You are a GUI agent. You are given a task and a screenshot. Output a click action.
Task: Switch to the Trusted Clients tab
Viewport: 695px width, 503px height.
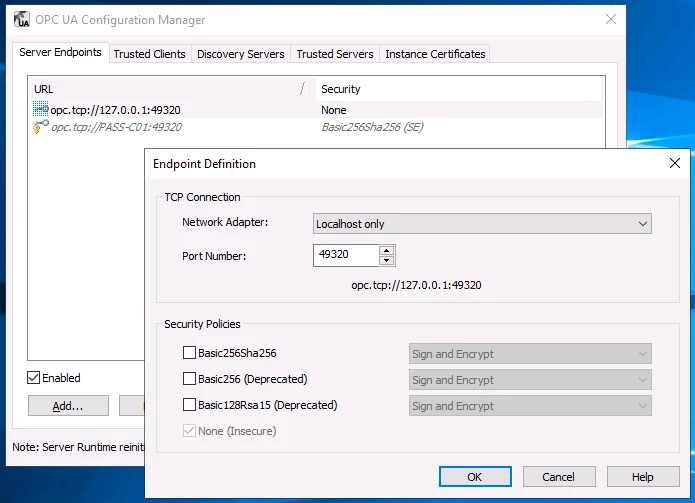(149, 54)
